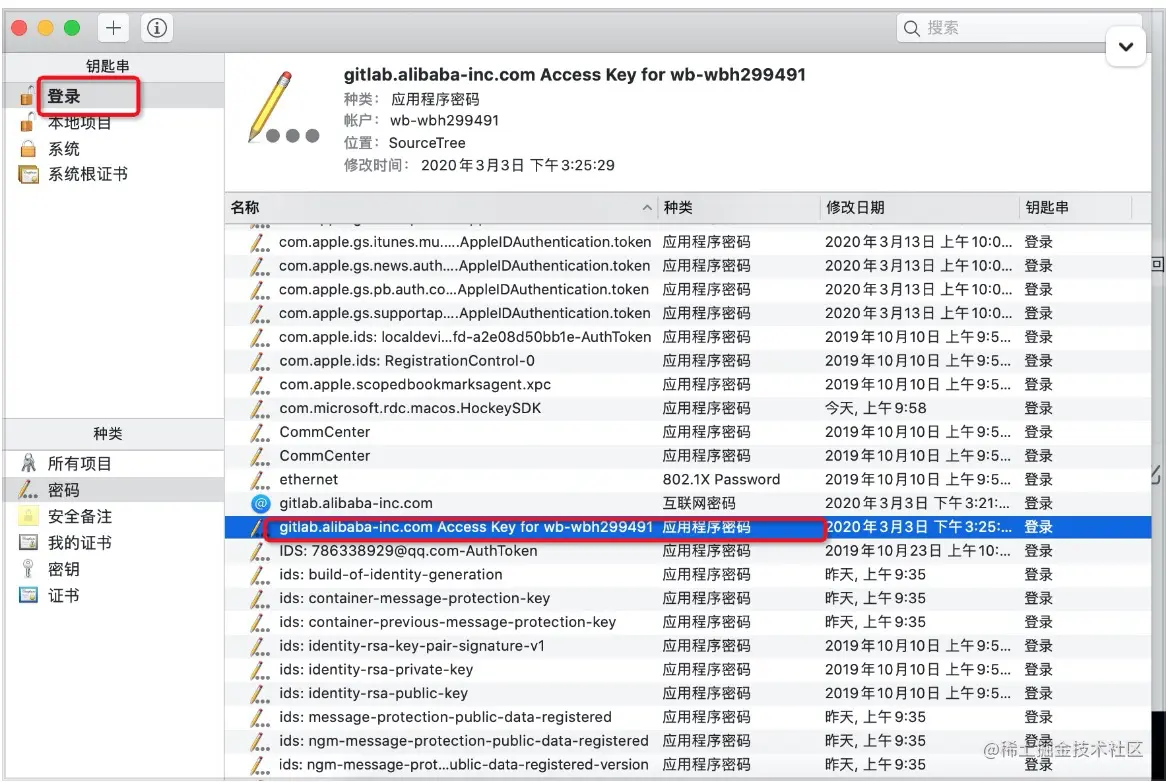This screenshot has width=1166, height=782.
Task: Click the lock icon beside 系统
Action: coord(28,149)
